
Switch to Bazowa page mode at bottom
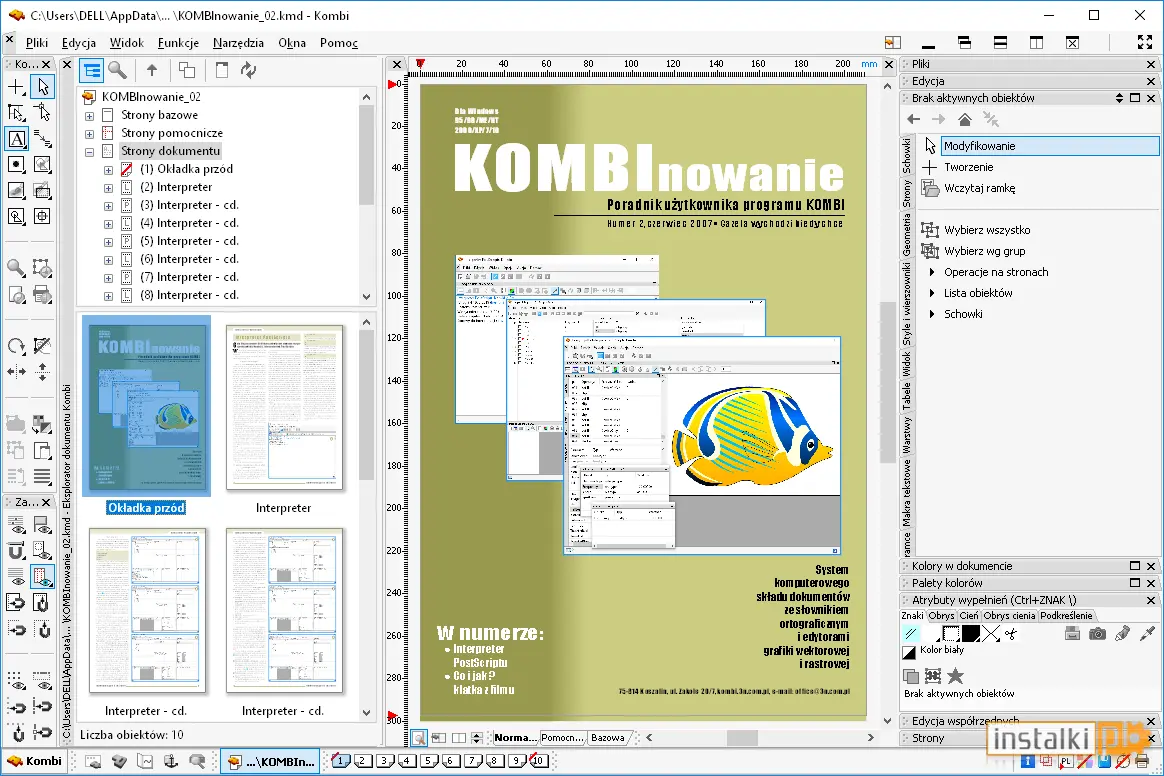[608, 737]
